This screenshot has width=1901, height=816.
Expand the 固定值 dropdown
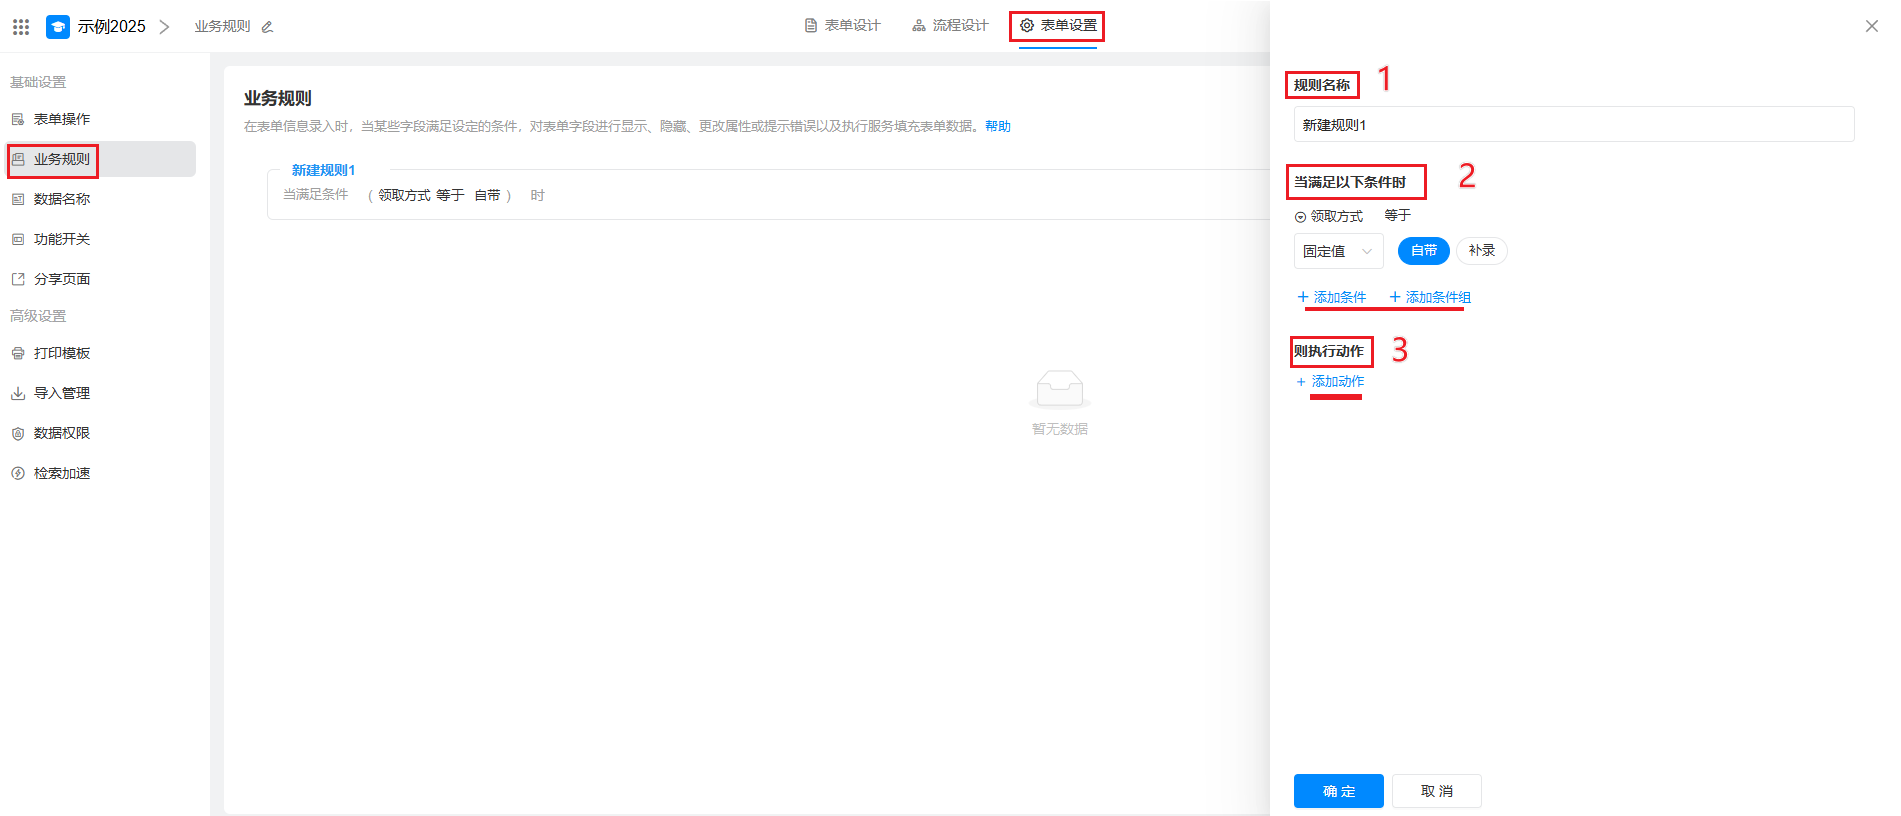1338,251
